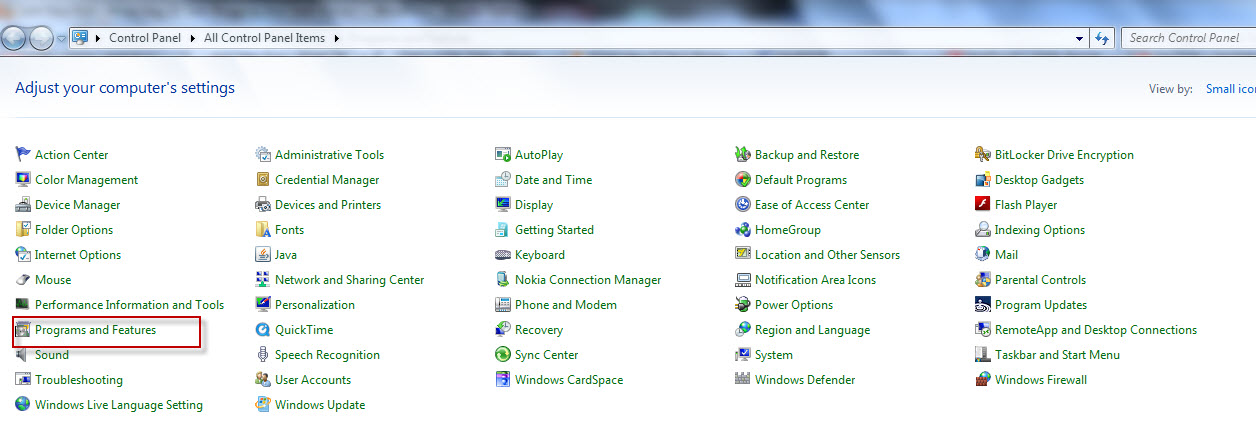Open Troubleshooting
The height and width of the screenshot is (430, 1256).
79,380
